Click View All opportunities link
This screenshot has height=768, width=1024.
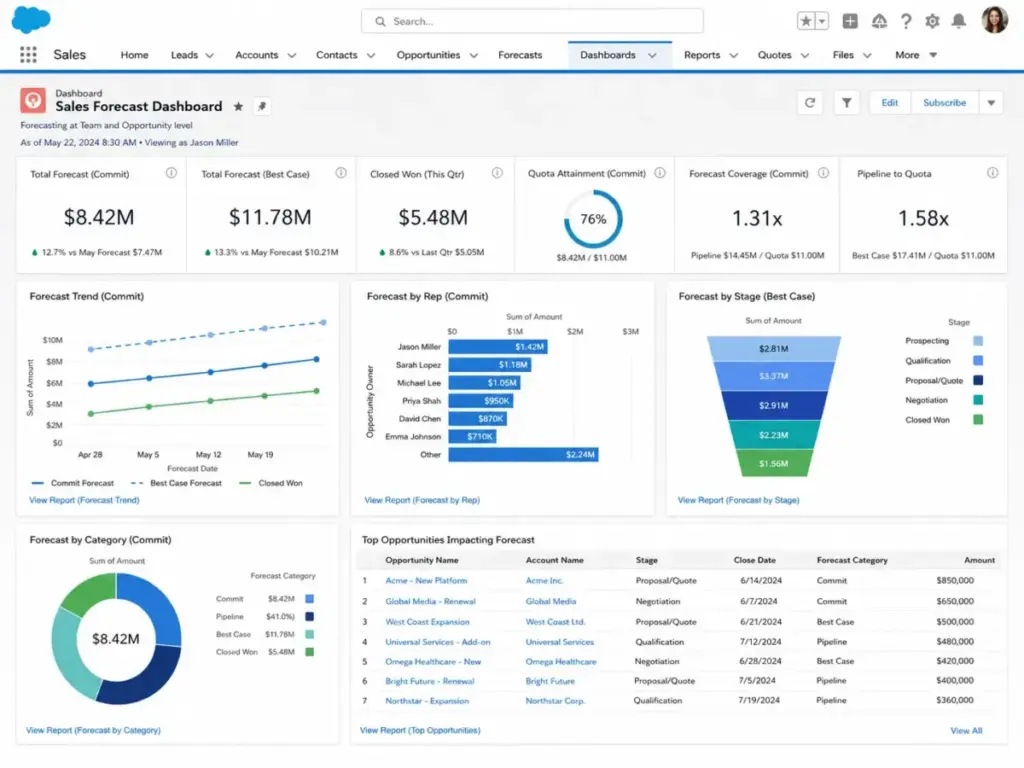coord(966,731)
